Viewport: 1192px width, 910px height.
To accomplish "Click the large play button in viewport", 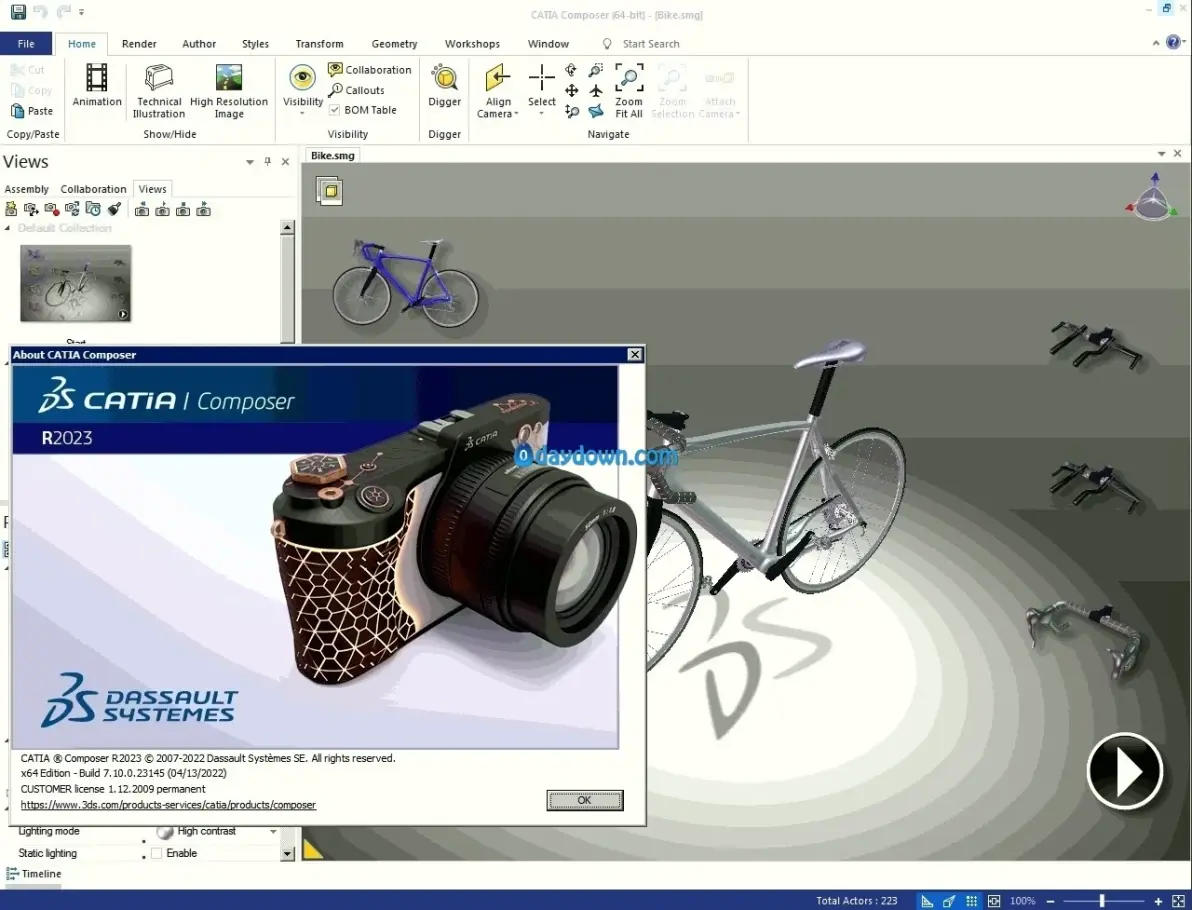I will point(1124,772).
